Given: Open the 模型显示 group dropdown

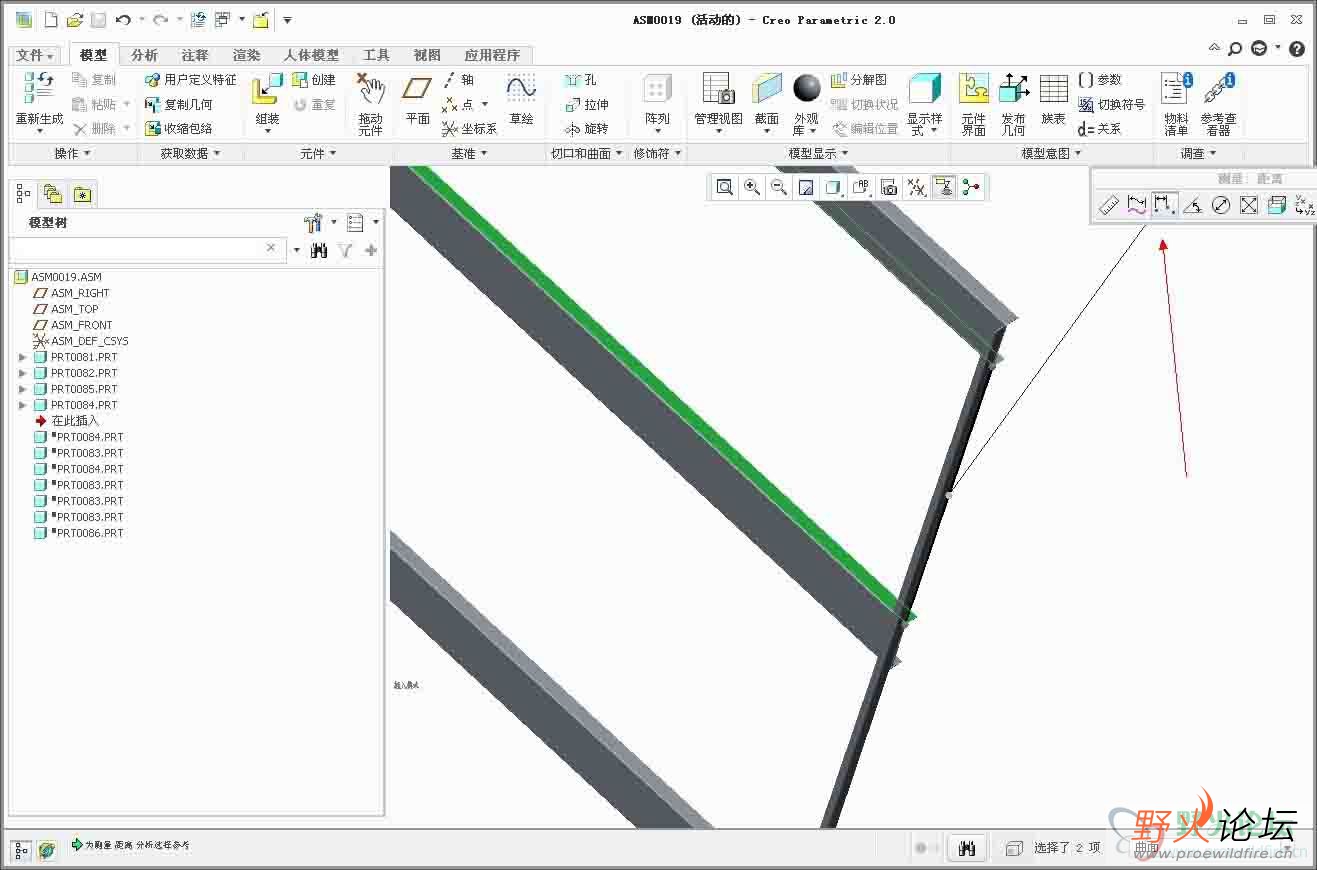Looking at the screenshot, I should tap(818, 153).
